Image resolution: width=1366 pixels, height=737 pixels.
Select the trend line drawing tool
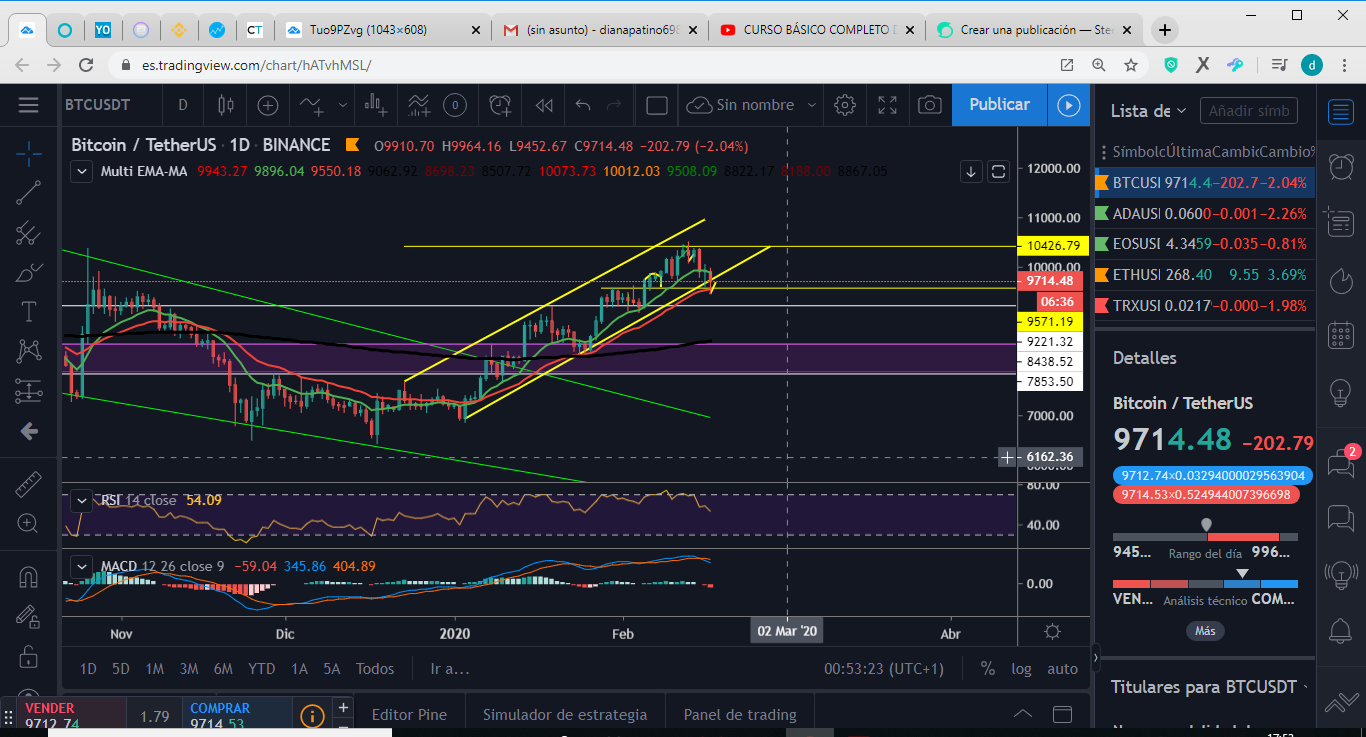(28, 192)
